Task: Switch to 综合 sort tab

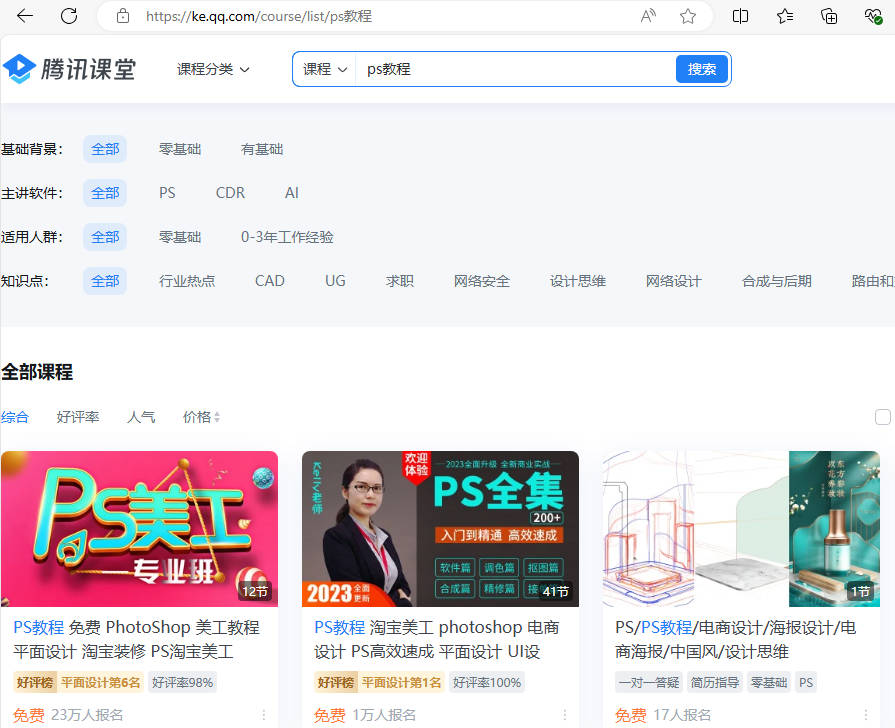Action: pyautogui.click(x=15, y=417)
